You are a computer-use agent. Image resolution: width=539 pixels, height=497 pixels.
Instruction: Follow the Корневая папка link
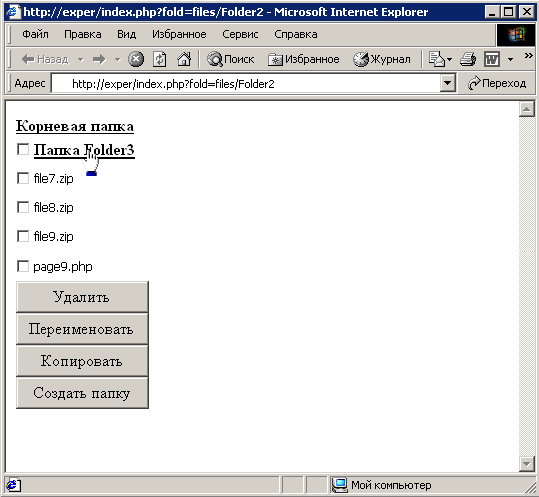[75, 126]
